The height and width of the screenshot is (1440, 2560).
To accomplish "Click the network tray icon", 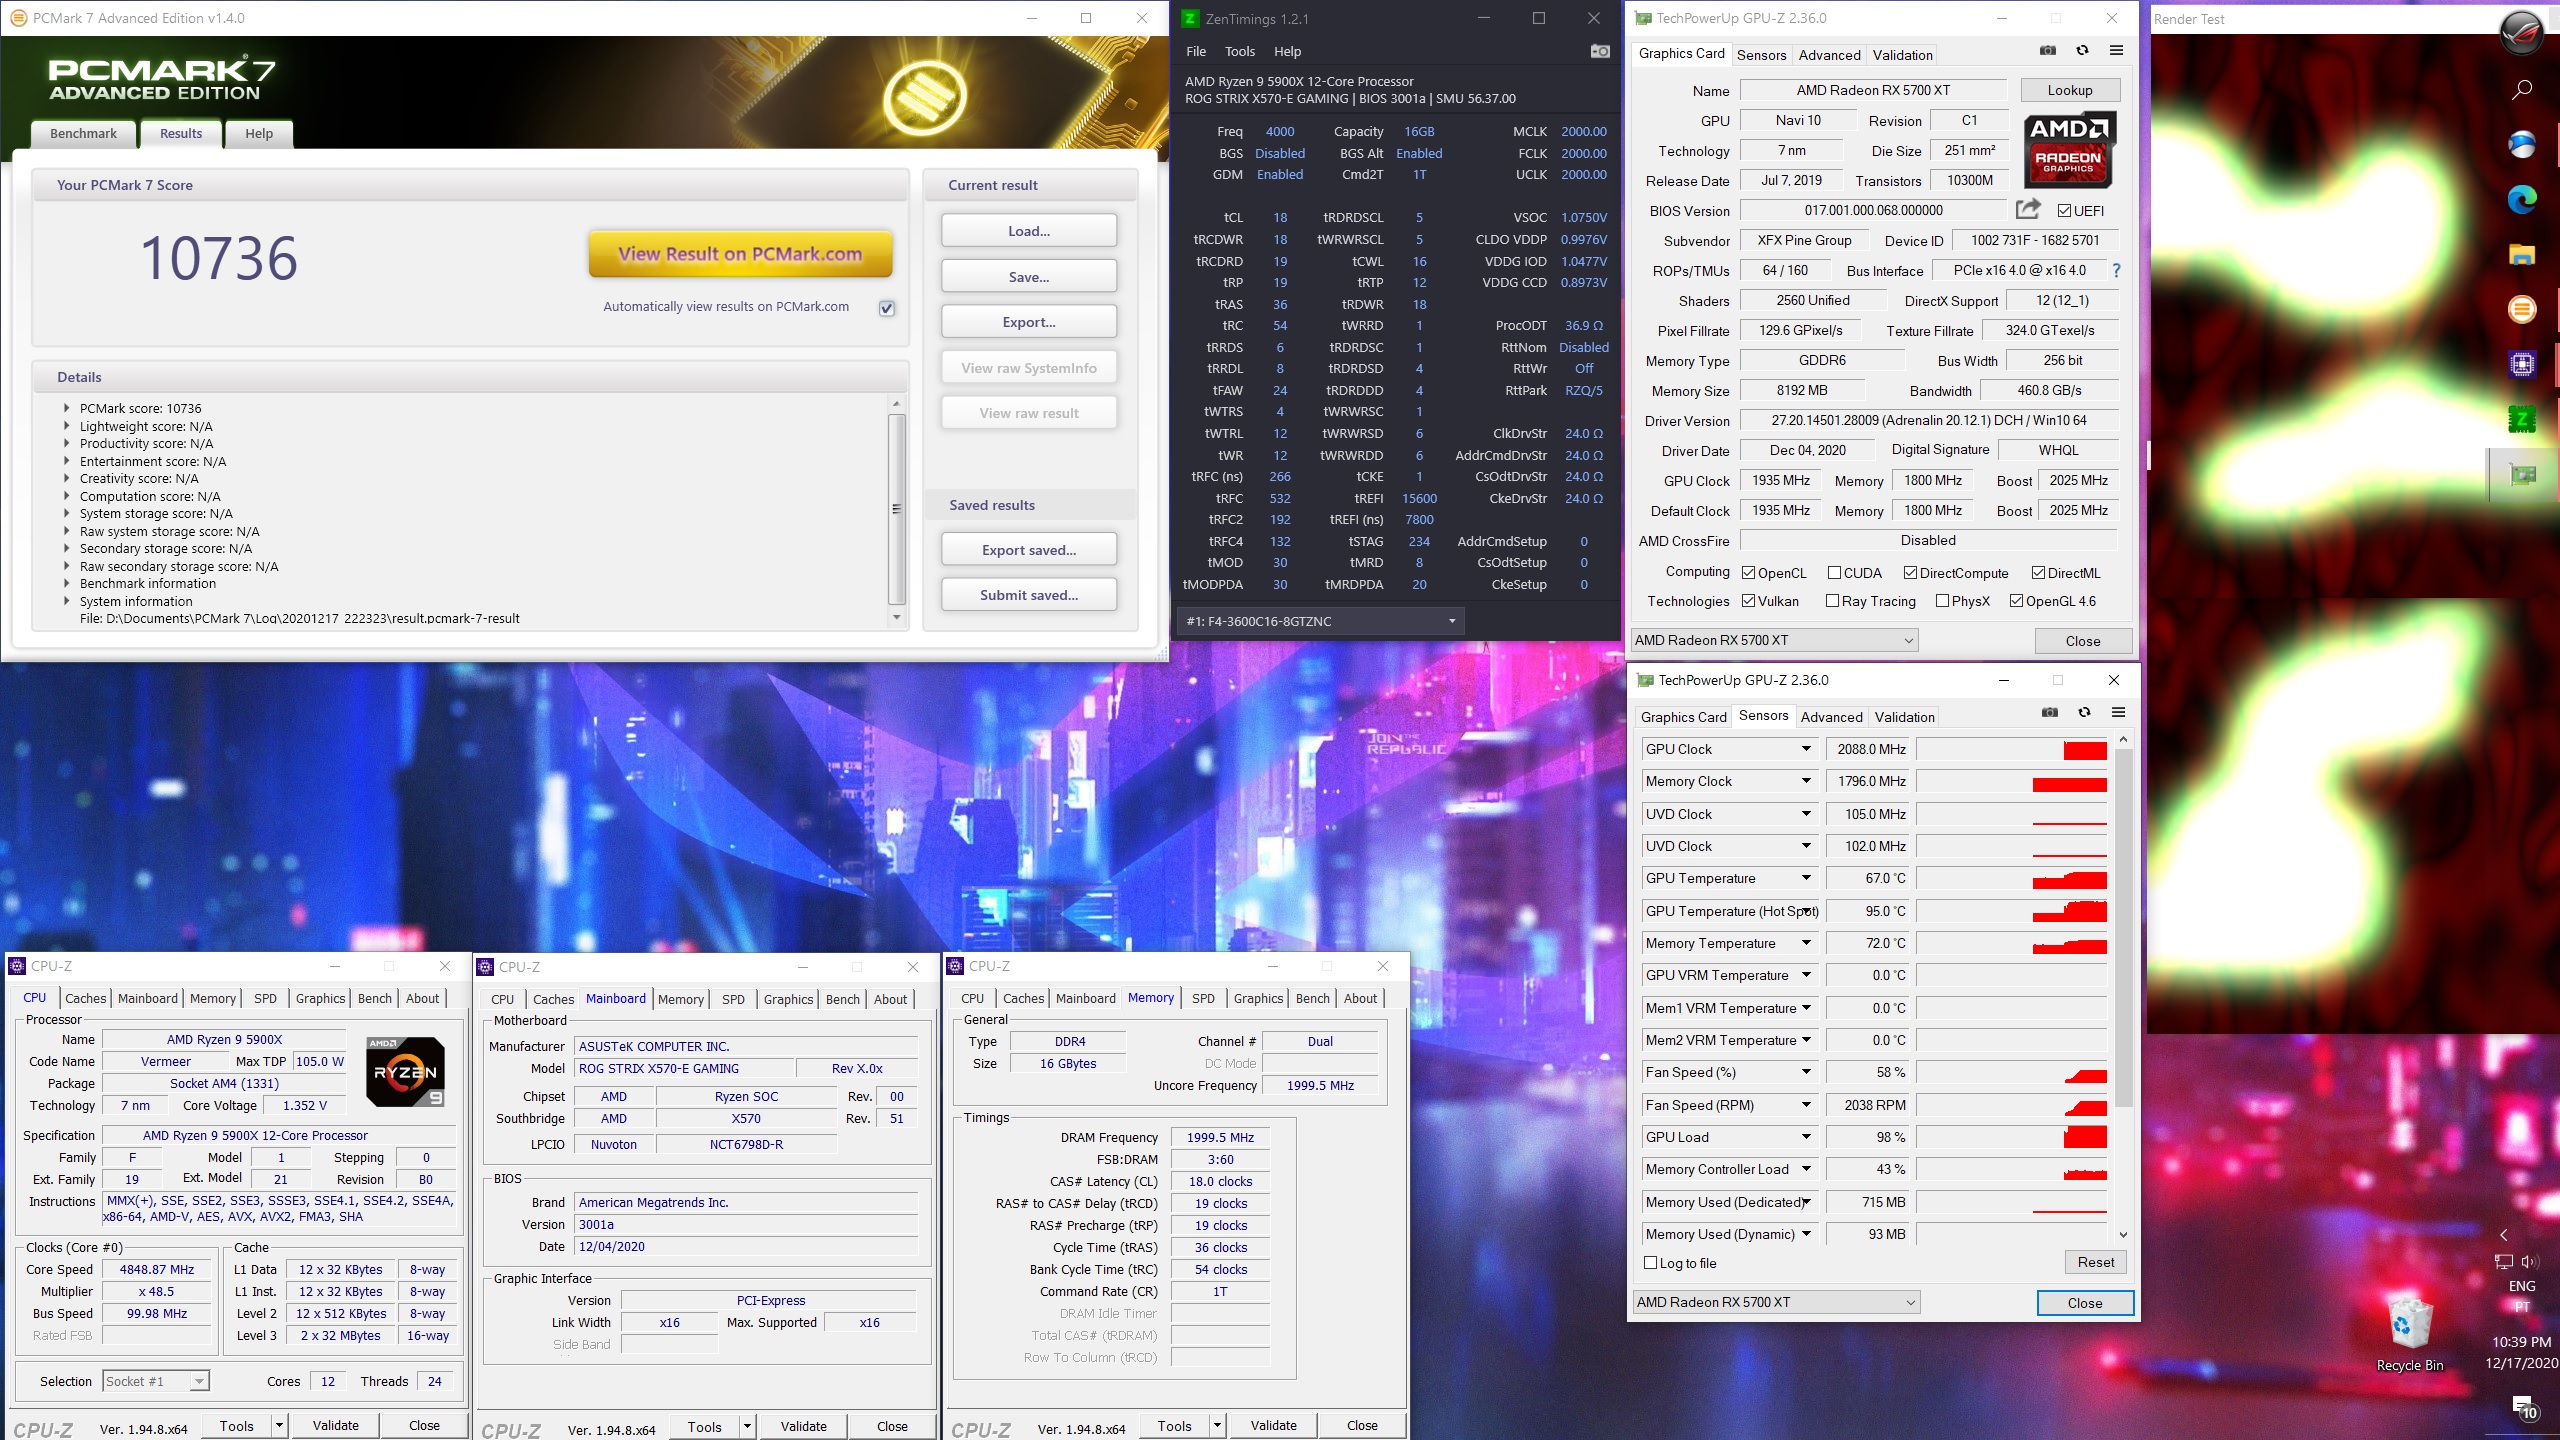I will click(x=2504, y=1262).
